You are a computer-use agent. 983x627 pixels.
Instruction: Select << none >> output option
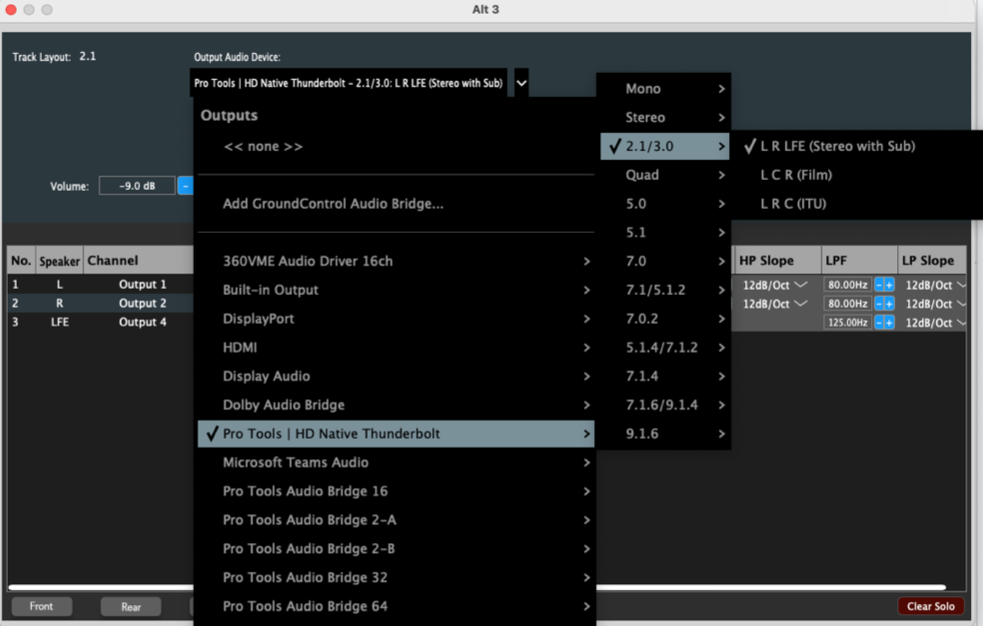coord(396,146)
